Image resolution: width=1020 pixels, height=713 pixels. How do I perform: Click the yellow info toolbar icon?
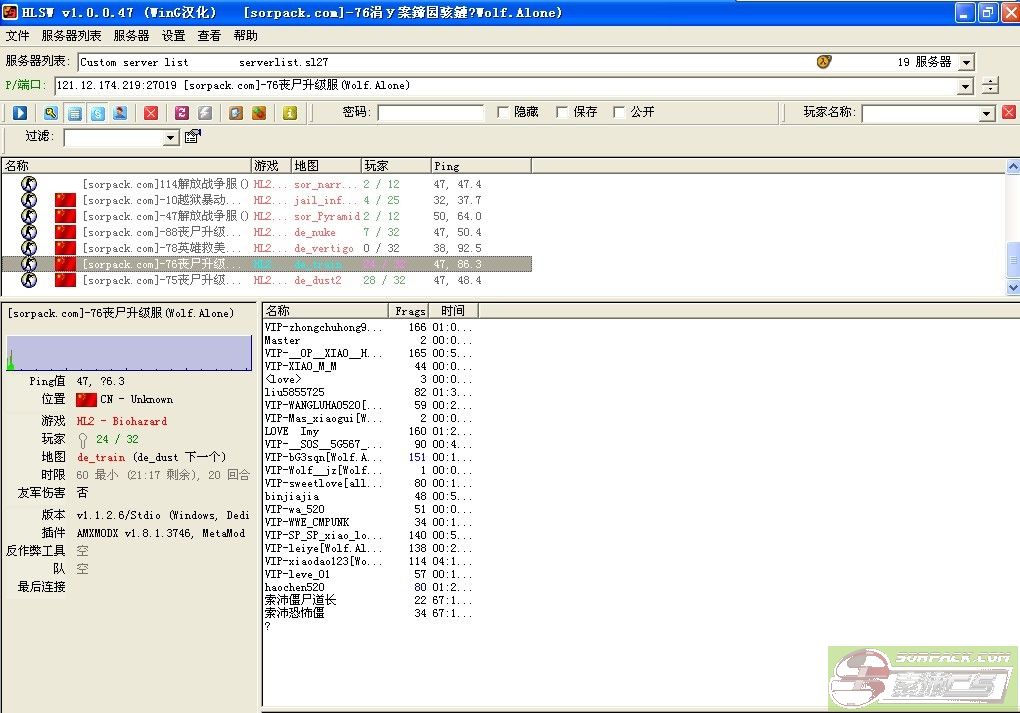(x=290, y=113)
